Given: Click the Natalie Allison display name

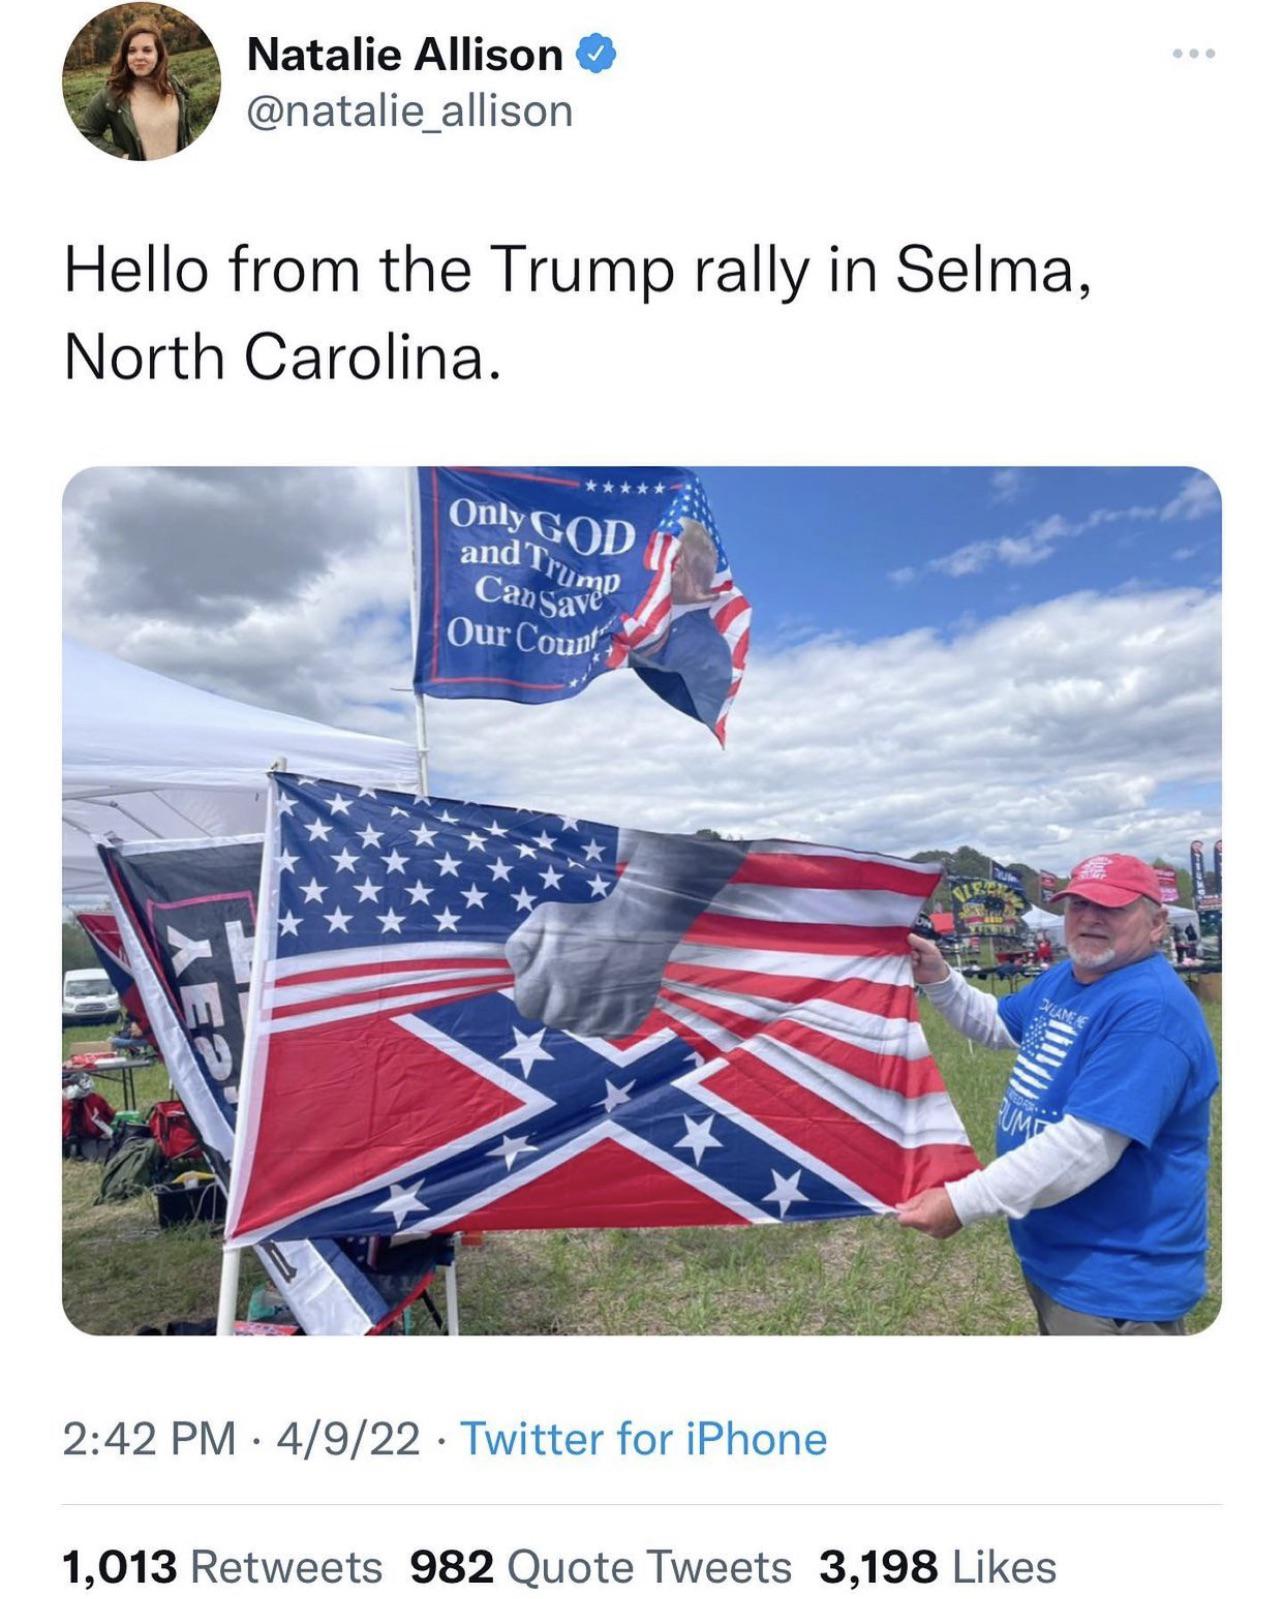Looking at the screenshot, I should point(404,54).
